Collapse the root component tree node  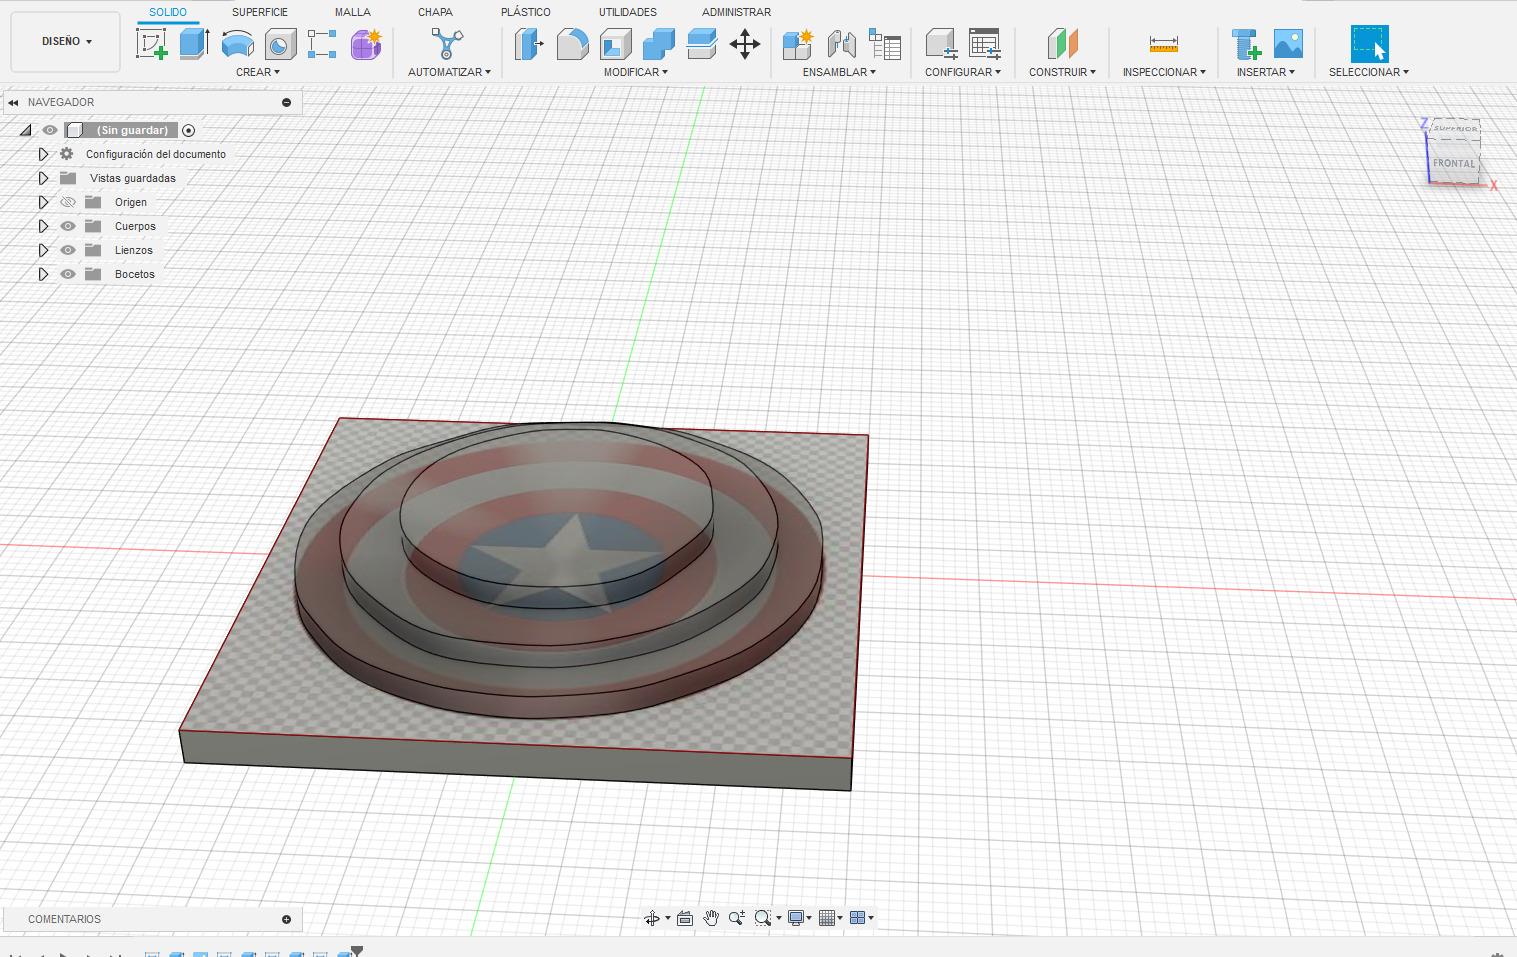26,130
